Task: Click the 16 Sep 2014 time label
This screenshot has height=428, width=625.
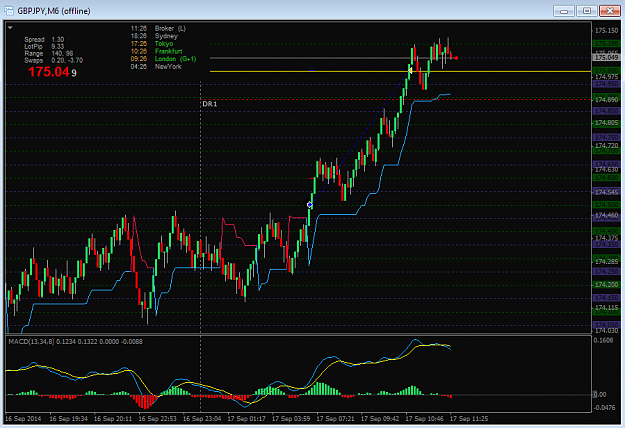Action: point(23,419)
